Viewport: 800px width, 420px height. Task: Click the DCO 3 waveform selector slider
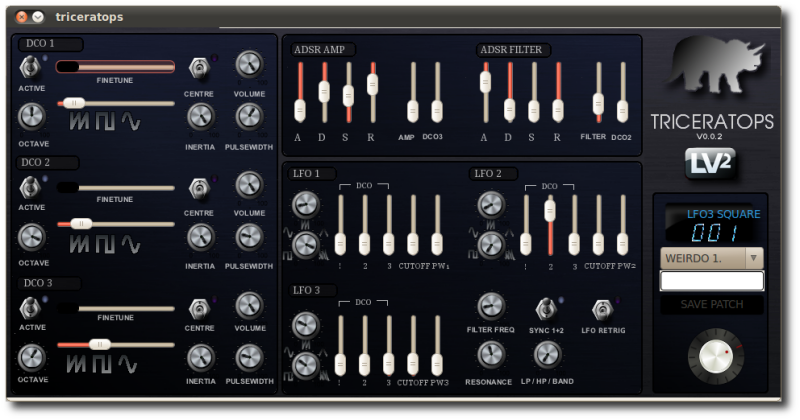pos(115,345)
